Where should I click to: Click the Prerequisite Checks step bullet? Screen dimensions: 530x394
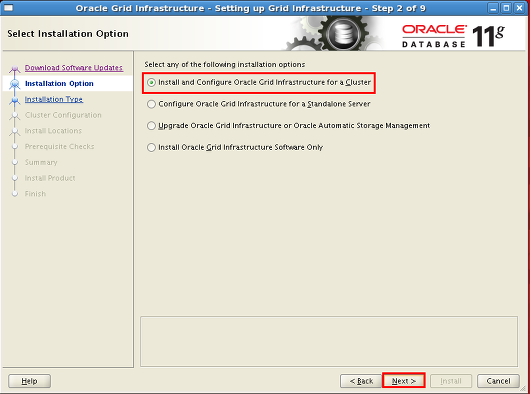15,147
